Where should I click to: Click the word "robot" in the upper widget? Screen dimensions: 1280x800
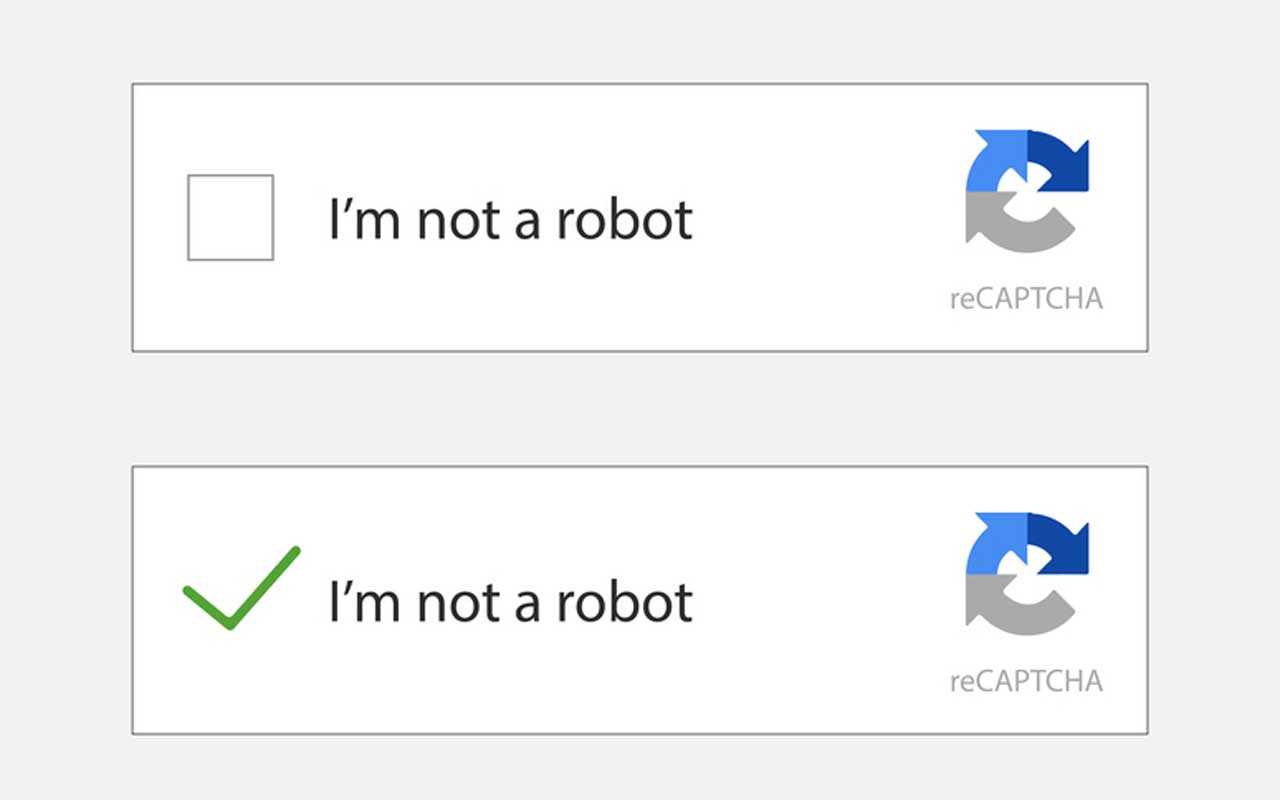(x=625, y=219)
